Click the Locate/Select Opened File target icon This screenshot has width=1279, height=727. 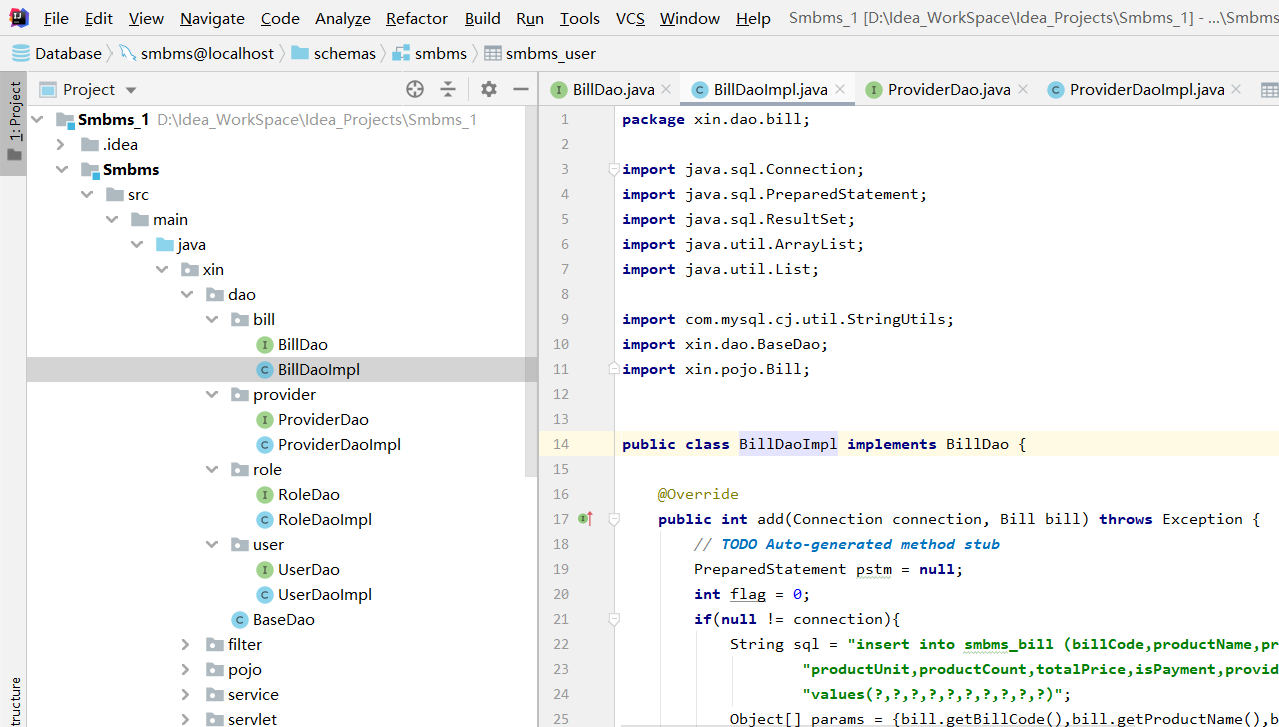click(415, 89)
